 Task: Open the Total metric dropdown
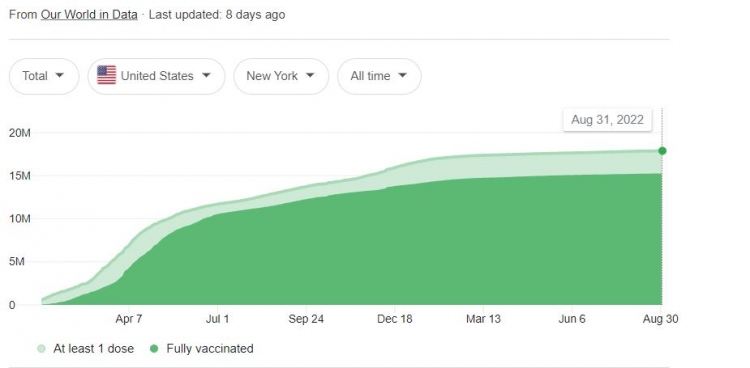pyautogui.click(x=44, y=76)
